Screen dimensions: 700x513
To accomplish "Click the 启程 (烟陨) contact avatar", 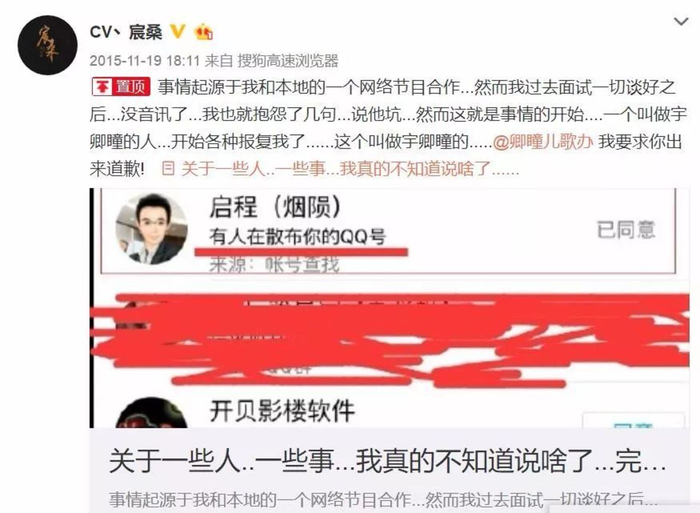I will point(151,229).
